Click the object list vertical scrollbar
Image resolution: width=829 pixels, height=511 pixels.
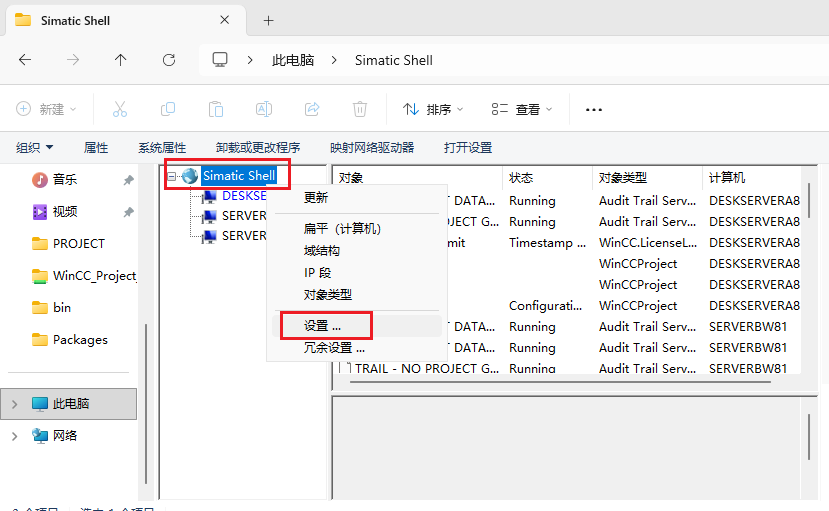coord(809,200)
